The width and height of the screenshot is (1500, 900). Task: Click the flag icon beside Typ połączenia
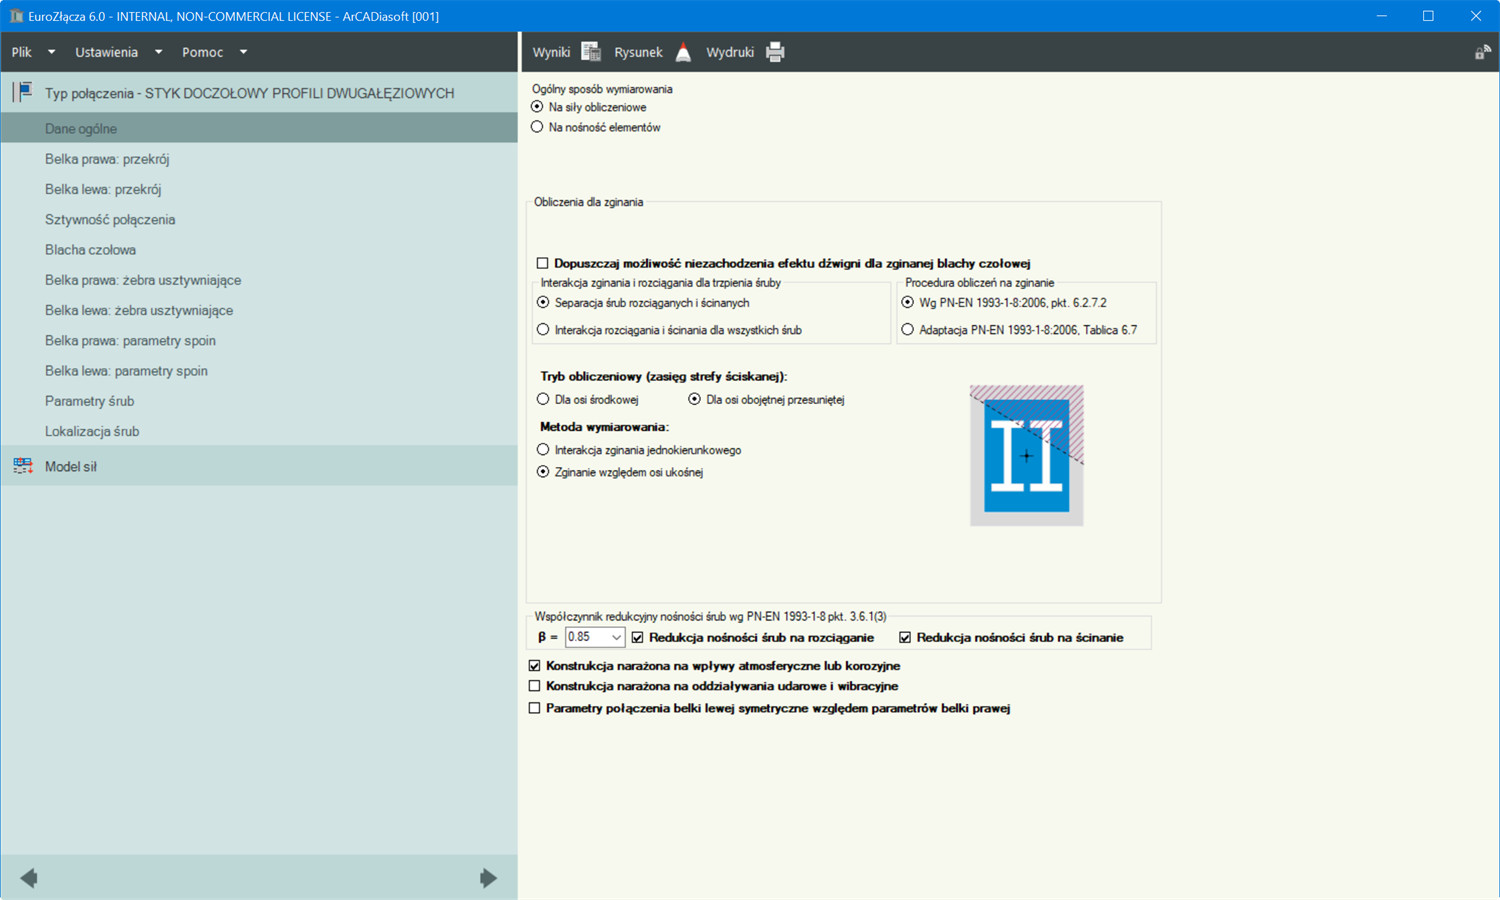click(x=23, y=92)
